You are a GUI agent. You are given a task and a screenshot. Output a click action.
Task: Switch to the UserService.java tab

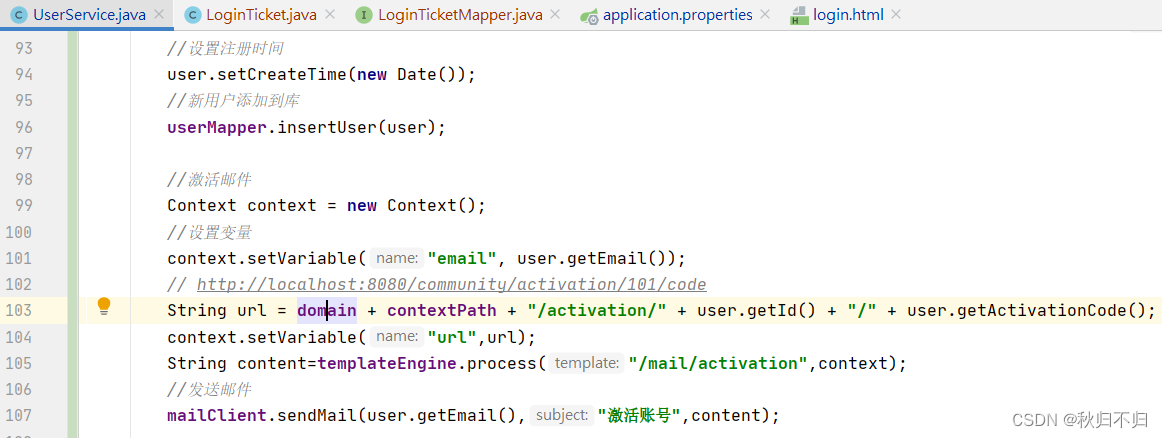[89, 15]
